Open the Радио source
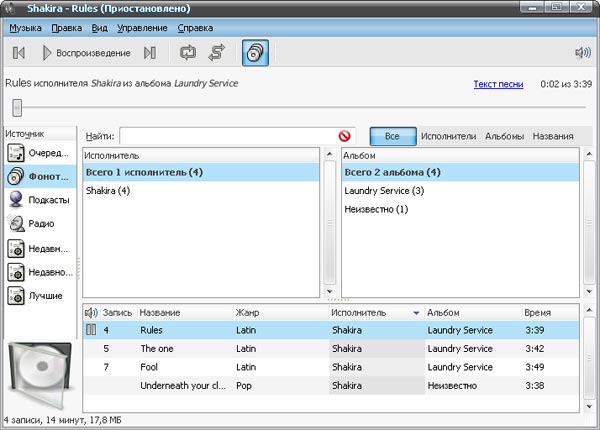Image resolution: width=600 pixels, height=430 pixels. click(38, 224)
